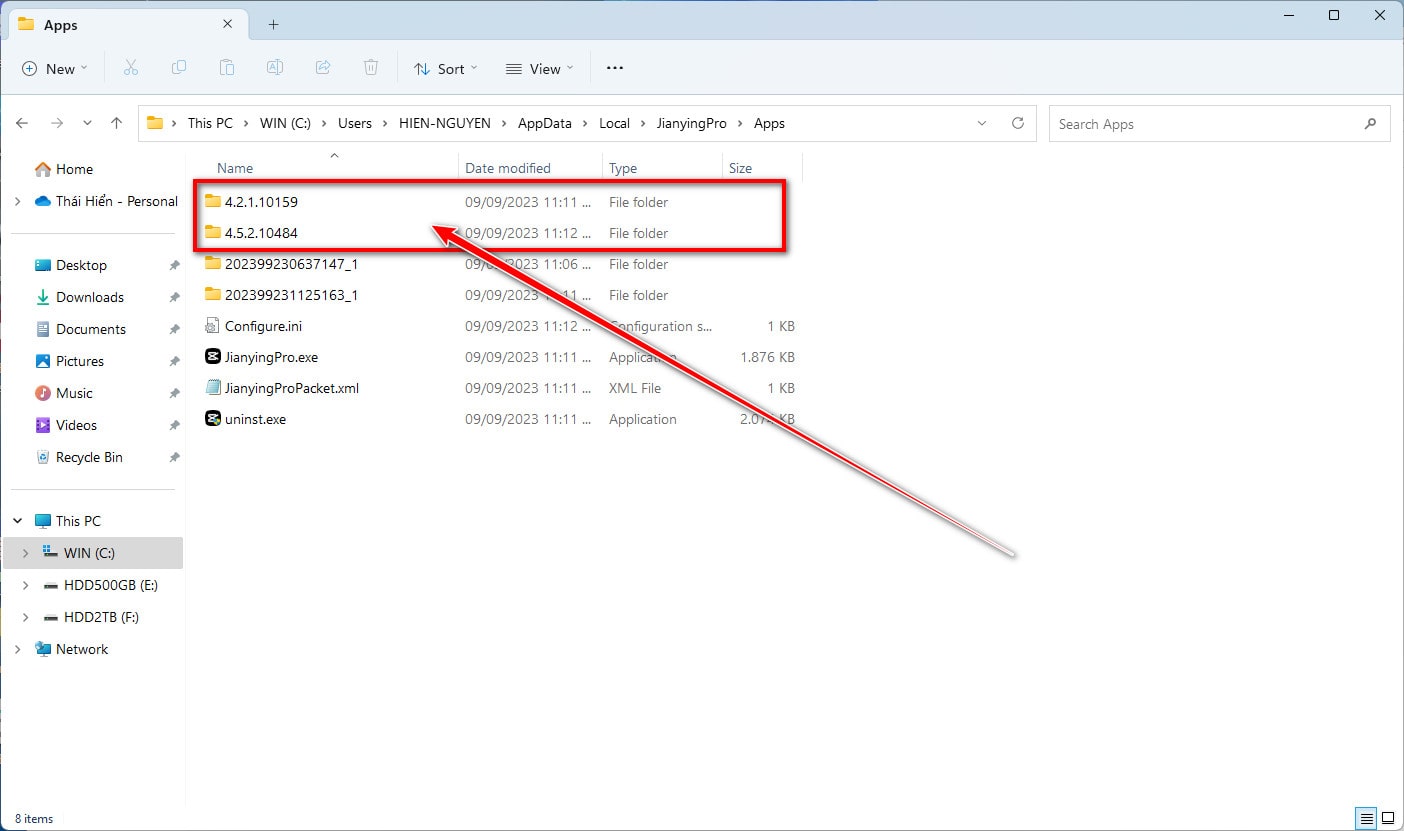Navigate to Users in breadcrumb path
Image resolution: width=1404 pixels, height=831 pixels.
tap(355, 123)
